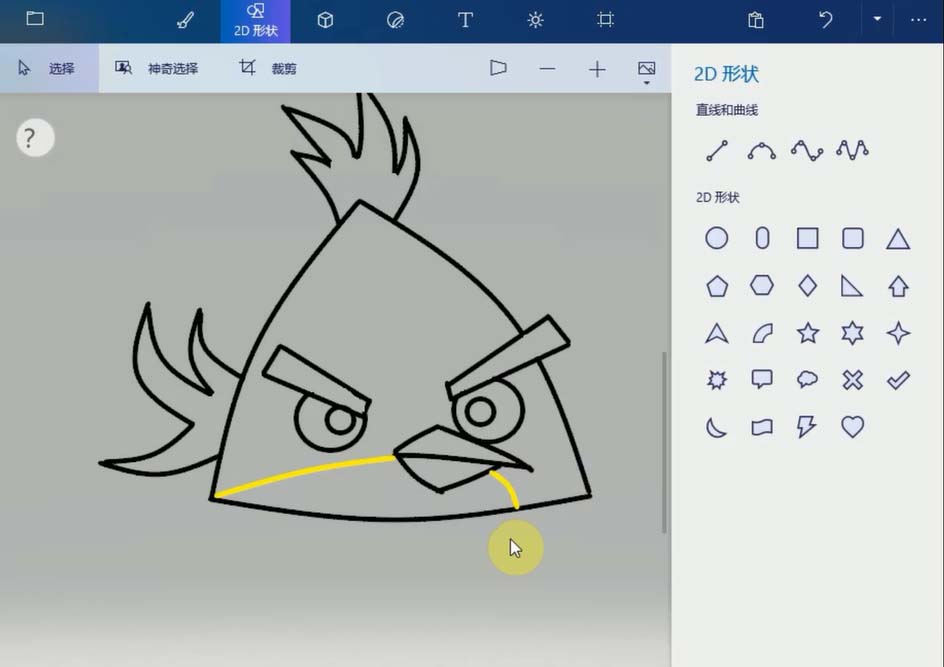Open the 3D shapes cube tab
Image resolution: width=944 pixels, height=667 pixels.
tap(325, 20)
